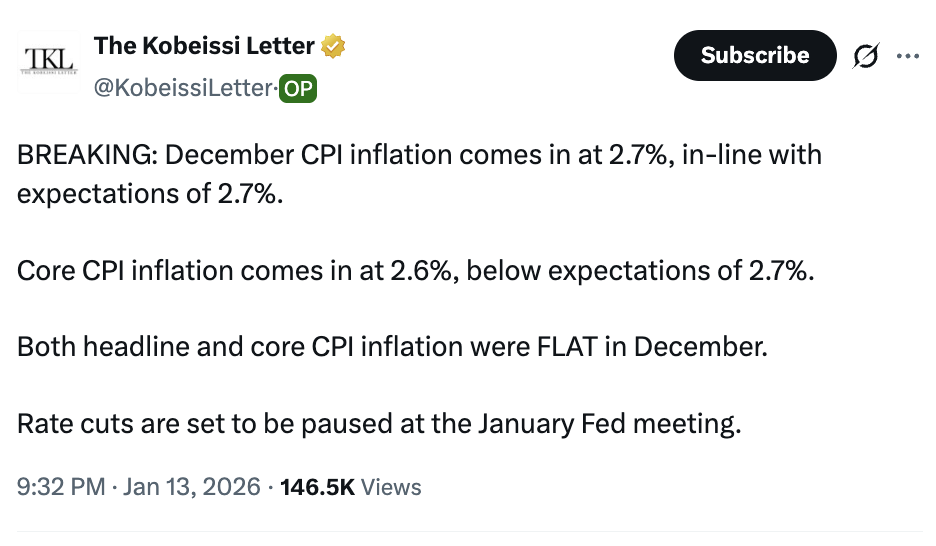Image resolution: width=936 pixels, height=546 pixels.
Task: Open the 9:32 PM post time
Action: click(x=60, y=487)
